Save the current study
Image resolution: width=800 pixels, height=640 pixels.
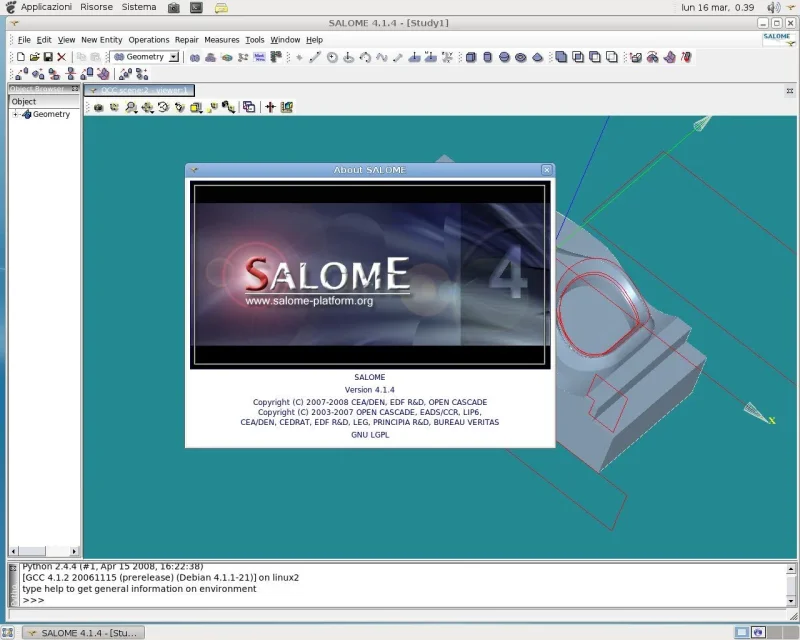(x=48, y=57)
